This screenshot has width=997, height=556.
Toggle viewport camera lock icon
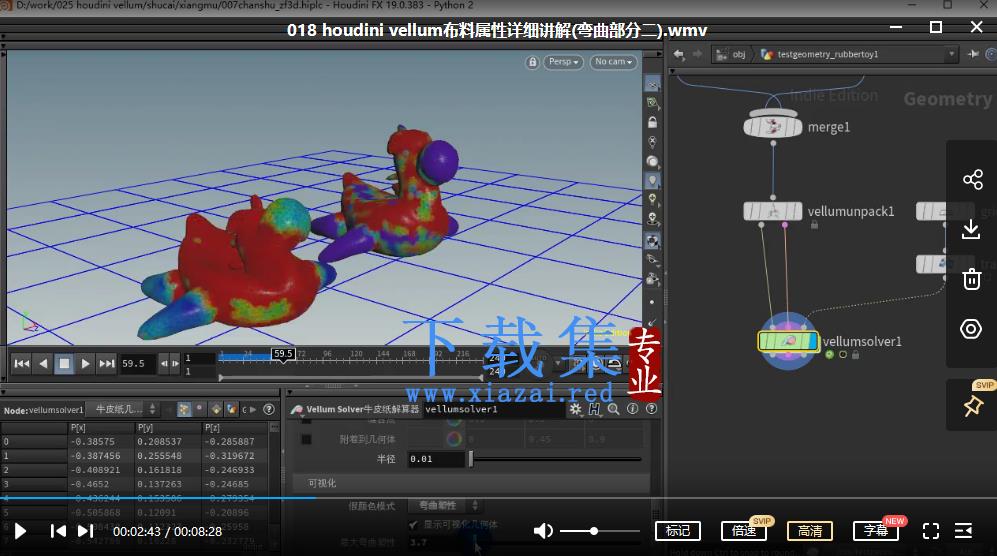[x=533, y=62]
